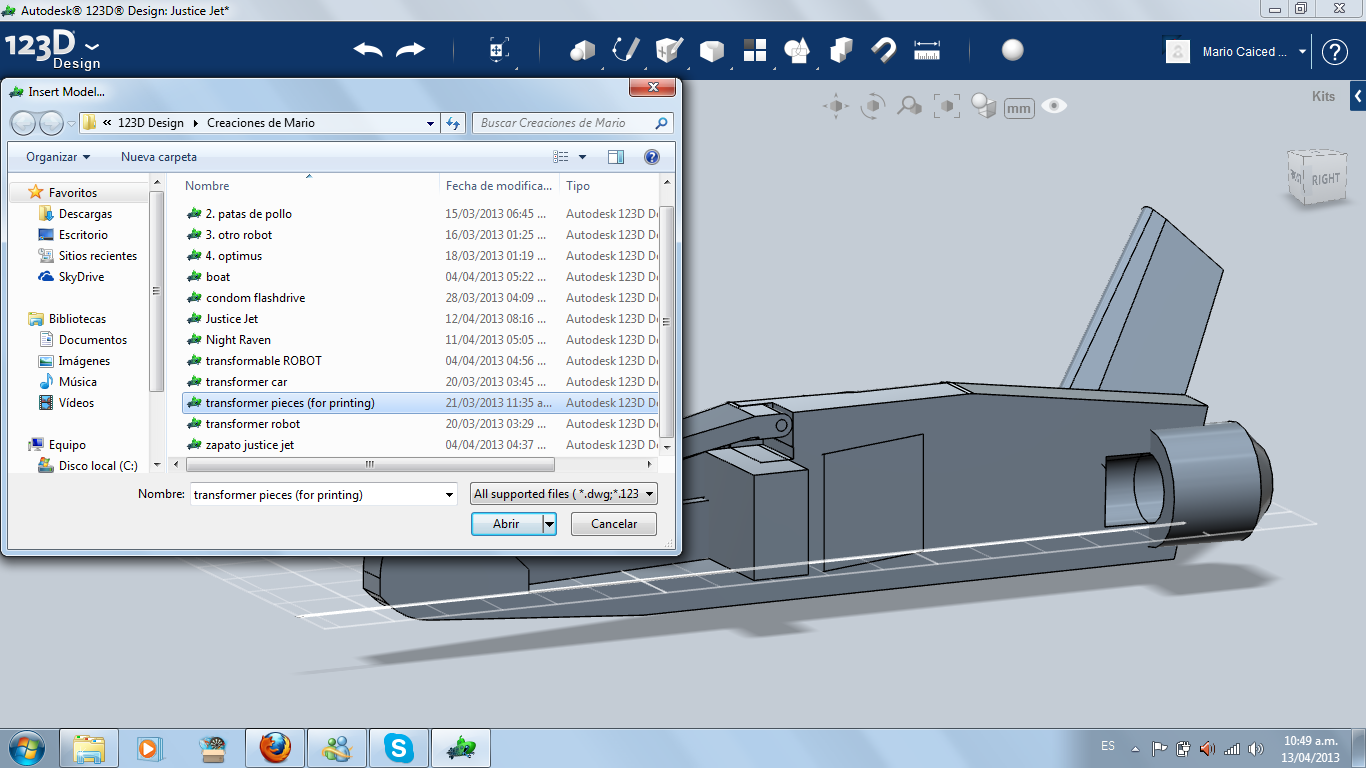
Task: Change units via the mm button
Action: click(1019, 108)
